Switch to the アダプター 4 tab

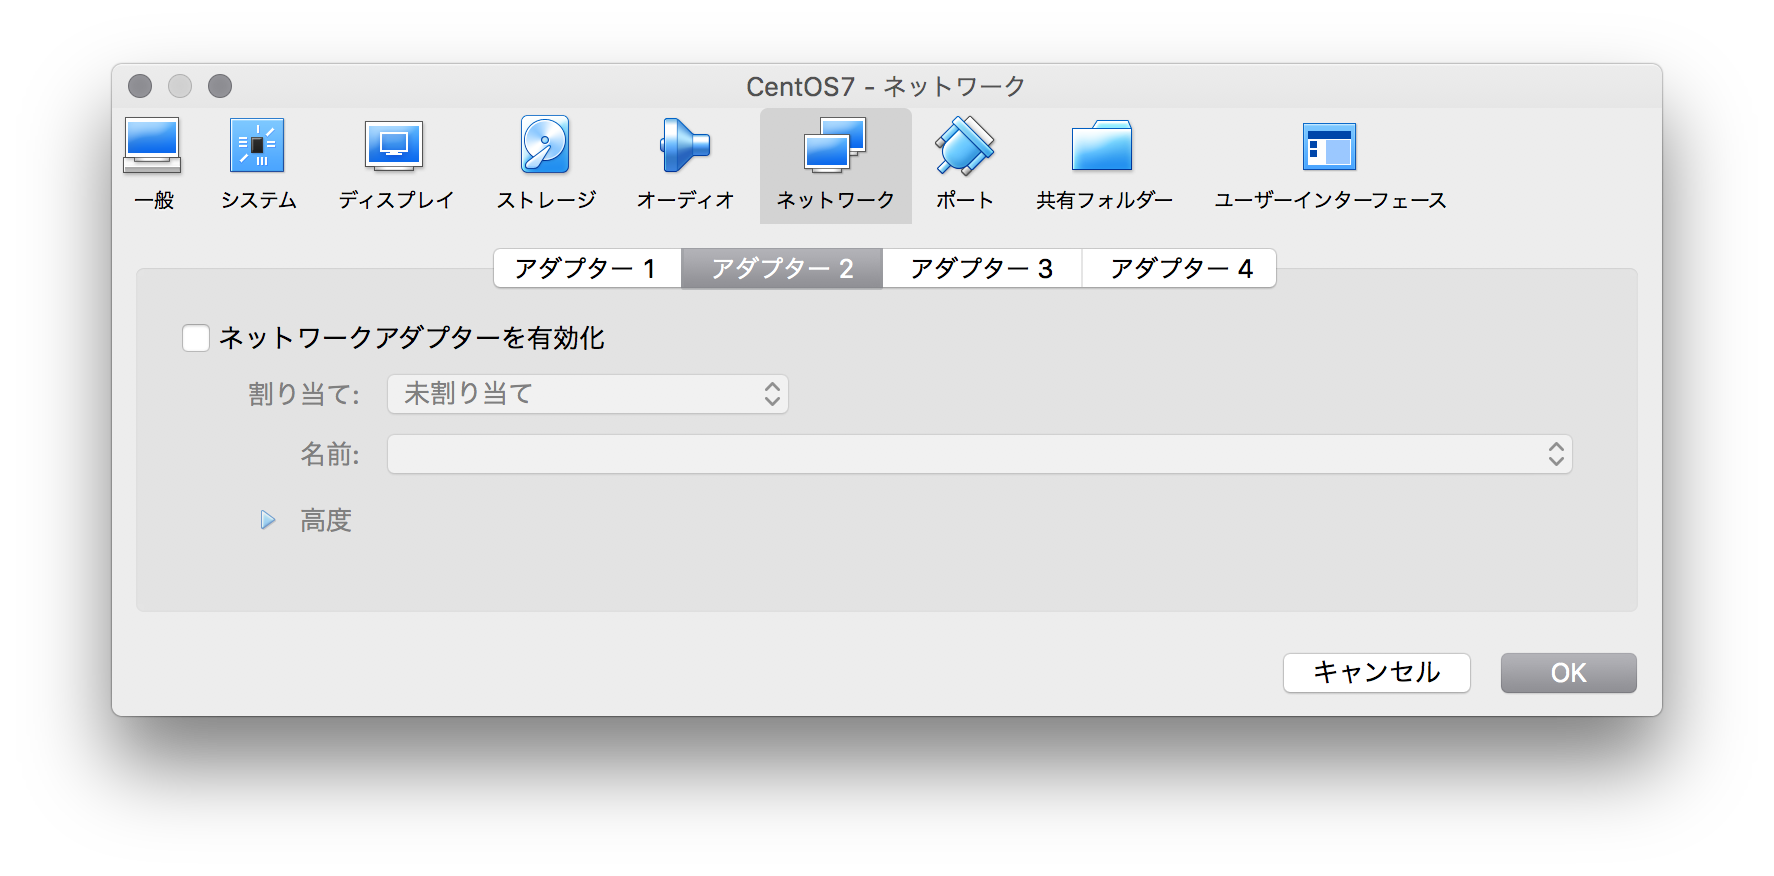point(1179,268)
